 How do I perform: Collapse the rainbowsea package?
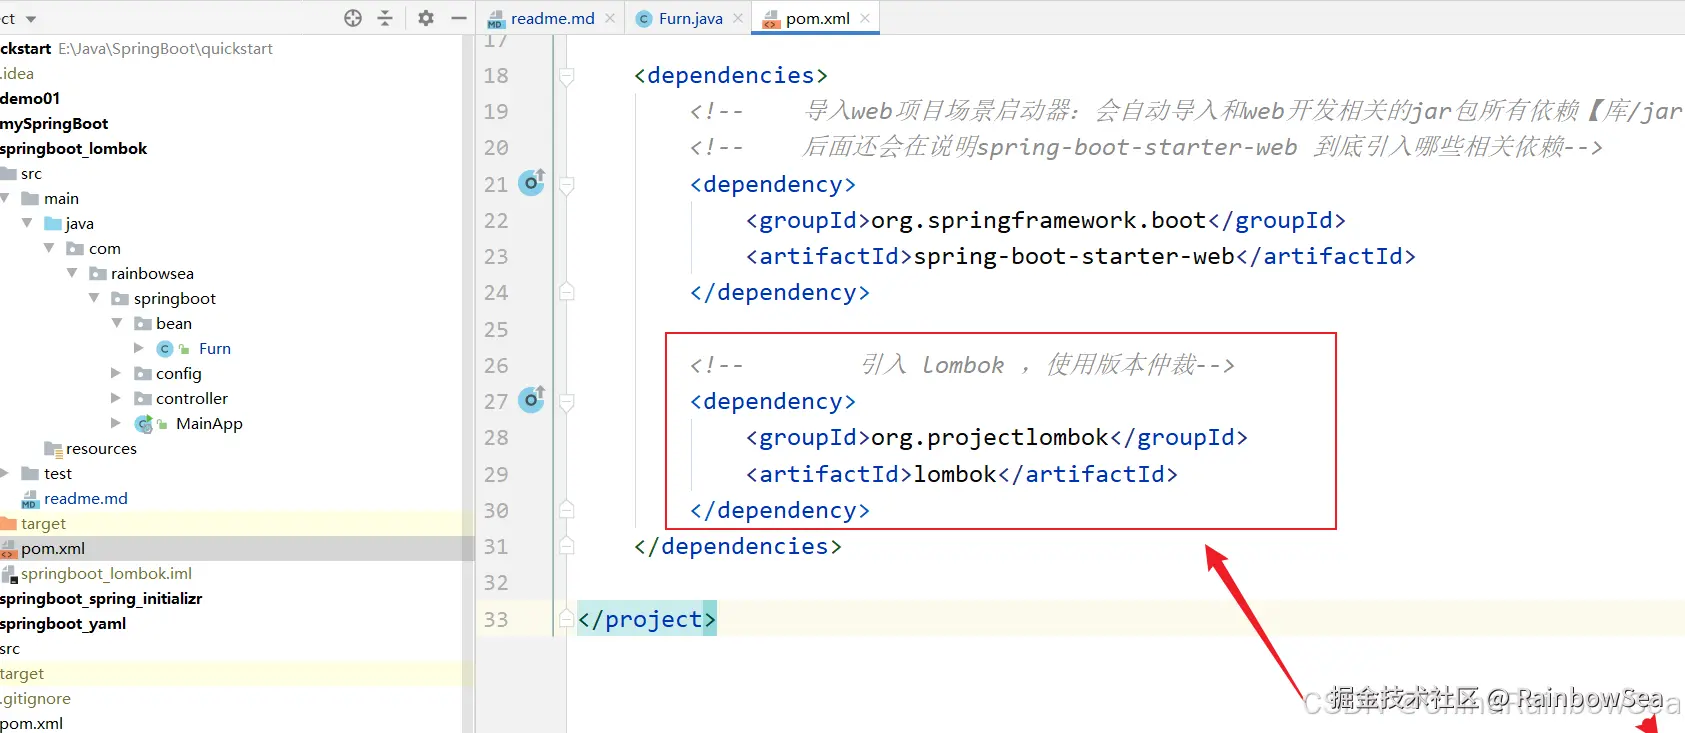click(72, 273)
